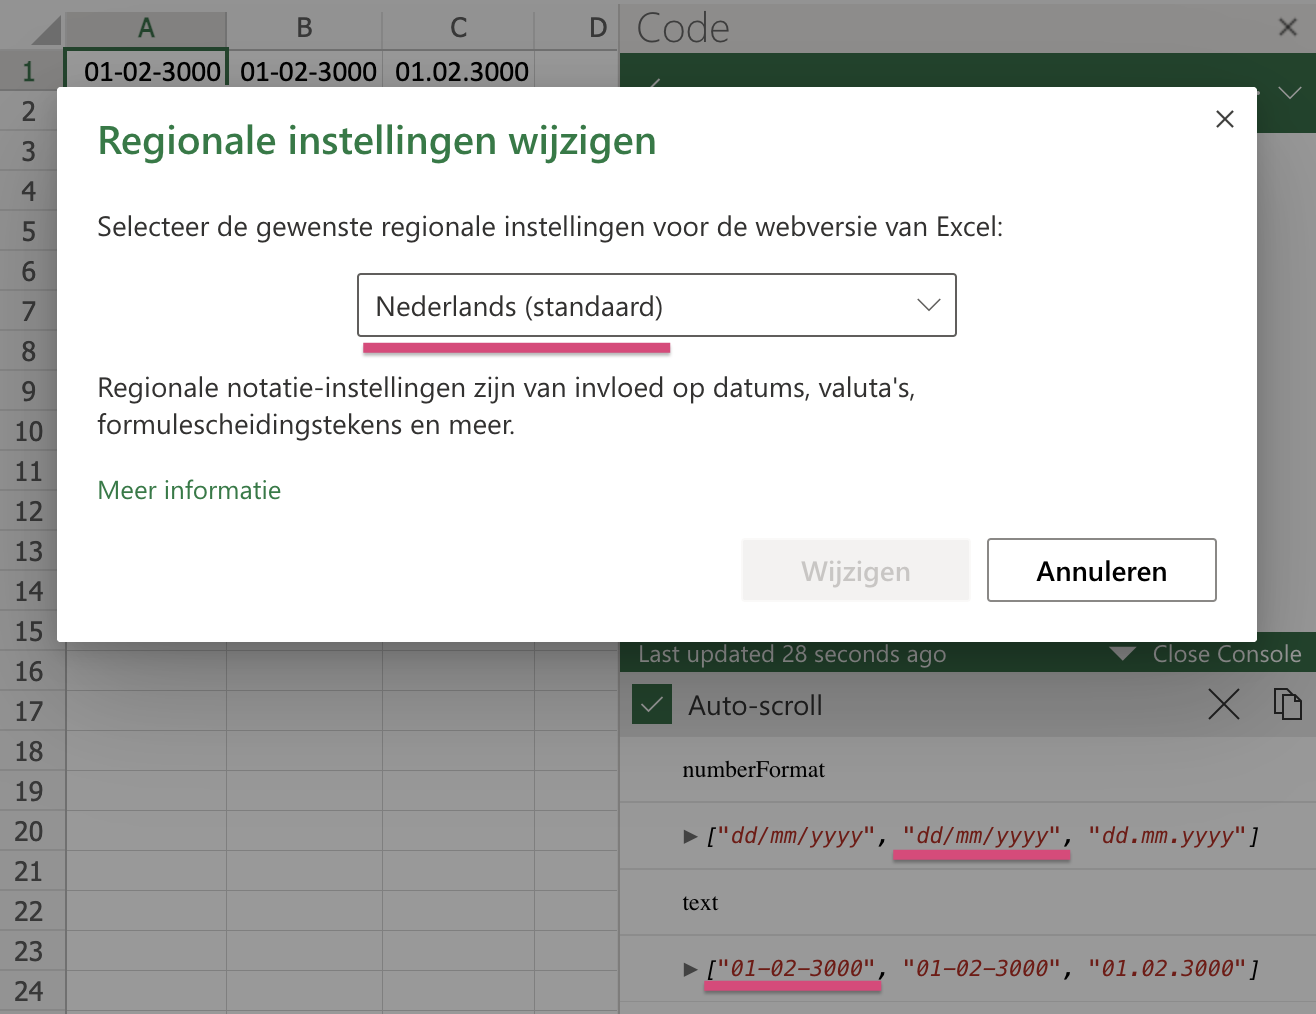Select the numberFormat section header

(752, 770)
